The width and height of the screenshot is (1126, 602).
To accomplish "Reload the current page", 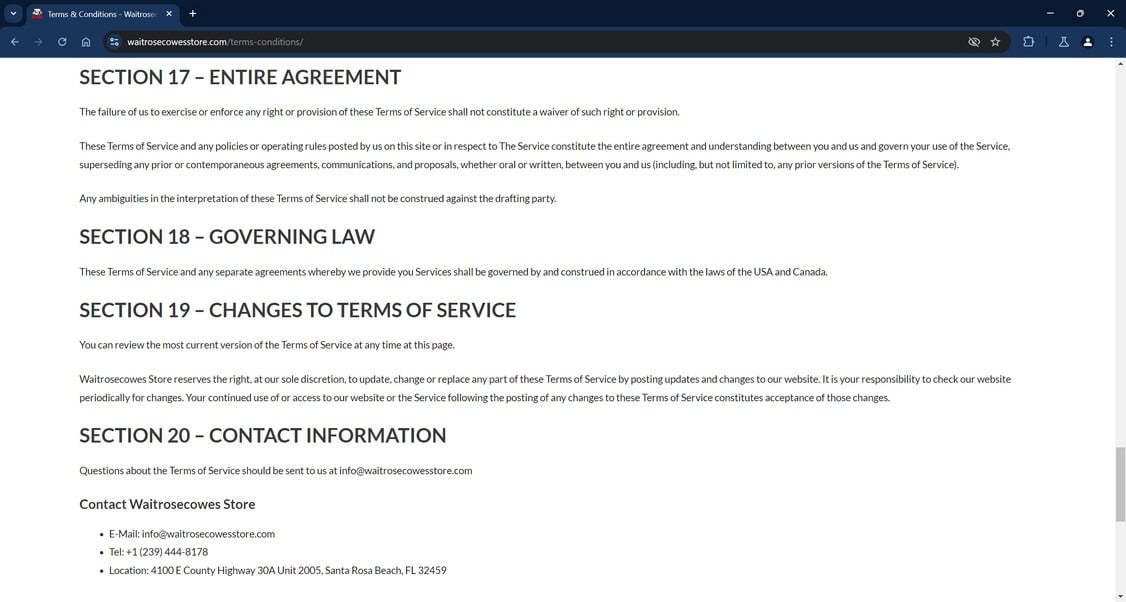I will (x=62, y=42).
